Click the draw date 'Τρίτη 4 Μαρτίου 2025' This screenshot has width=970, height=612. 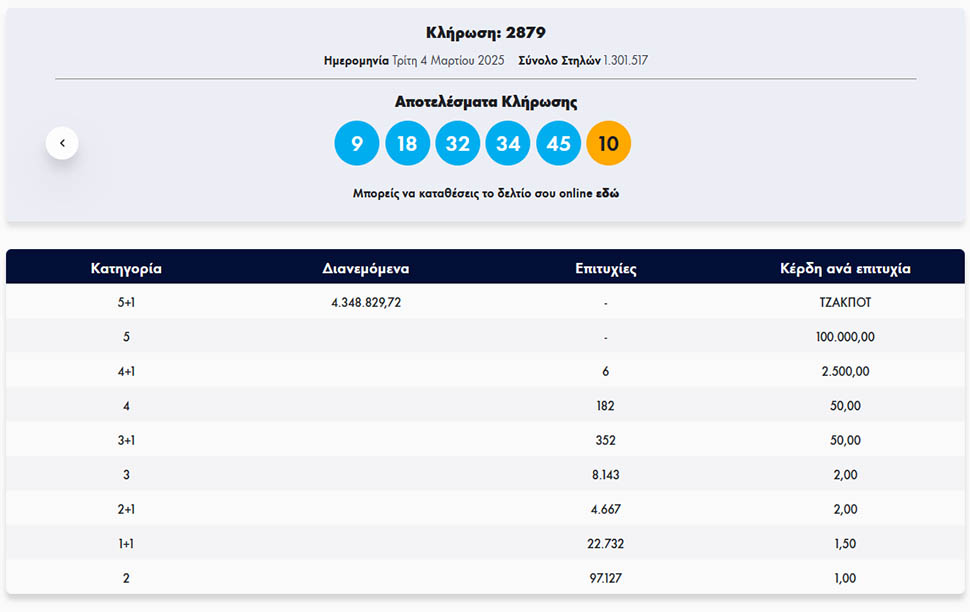click(462, 60)
